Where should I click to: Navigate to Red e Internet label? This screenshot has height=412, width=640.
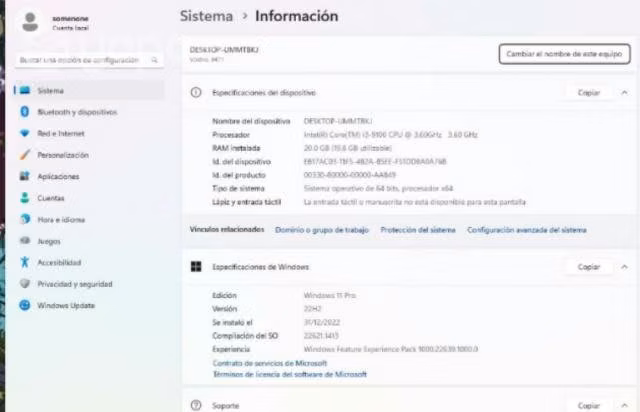tap(61, 134)
